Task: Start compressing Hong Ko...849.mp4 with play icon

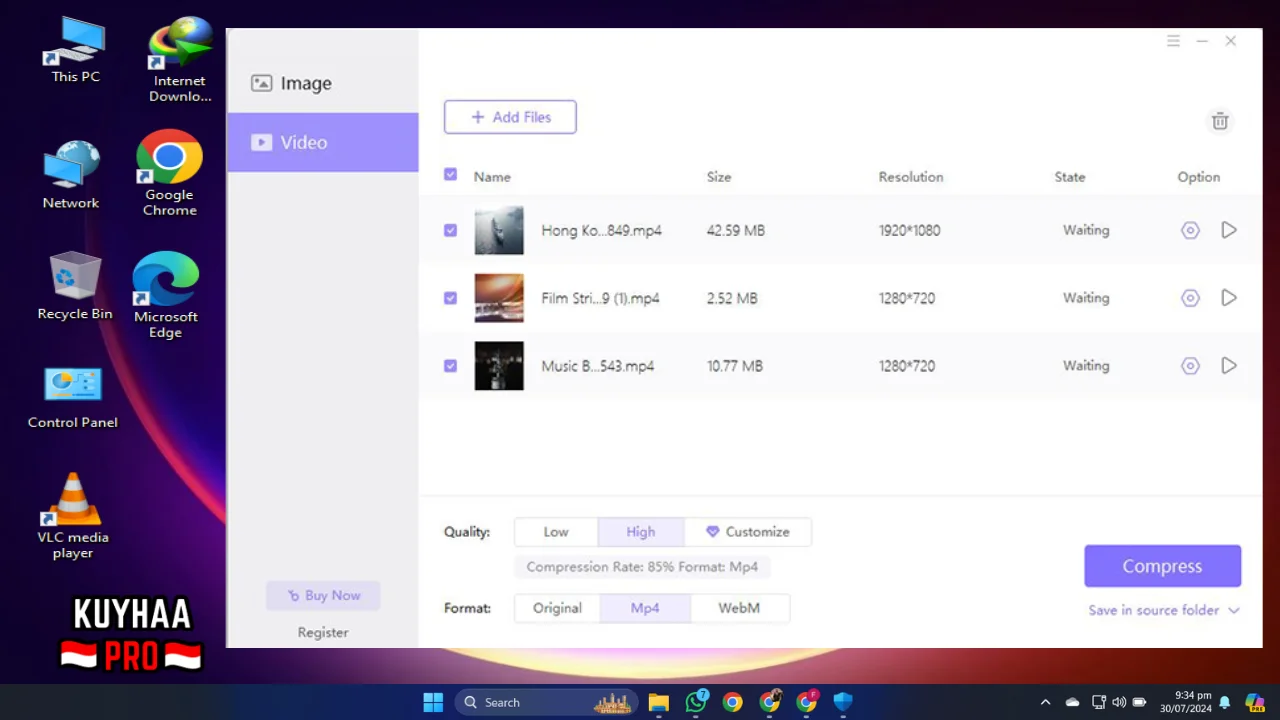Action: point(1229,230)
